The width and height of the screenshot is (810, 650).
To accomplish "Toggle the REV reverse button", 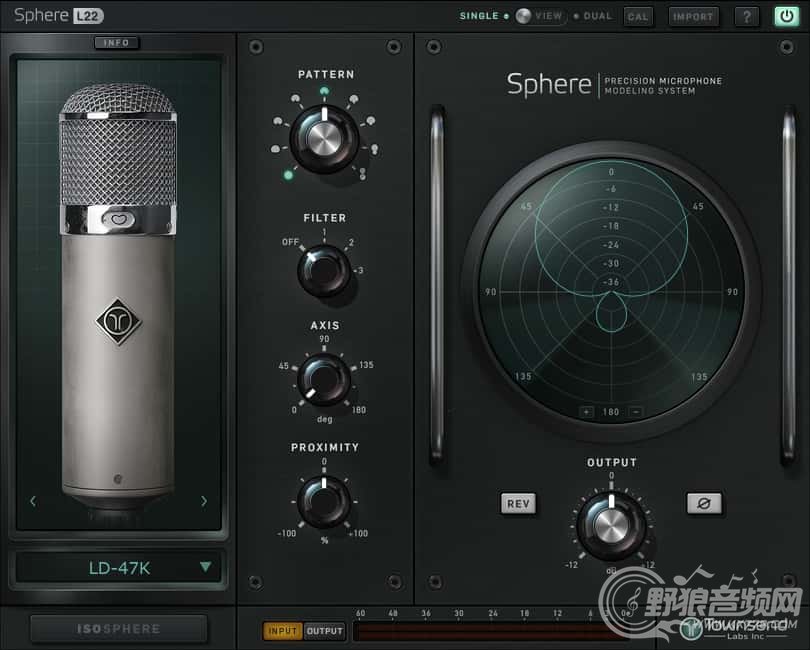I will point(518,503).
